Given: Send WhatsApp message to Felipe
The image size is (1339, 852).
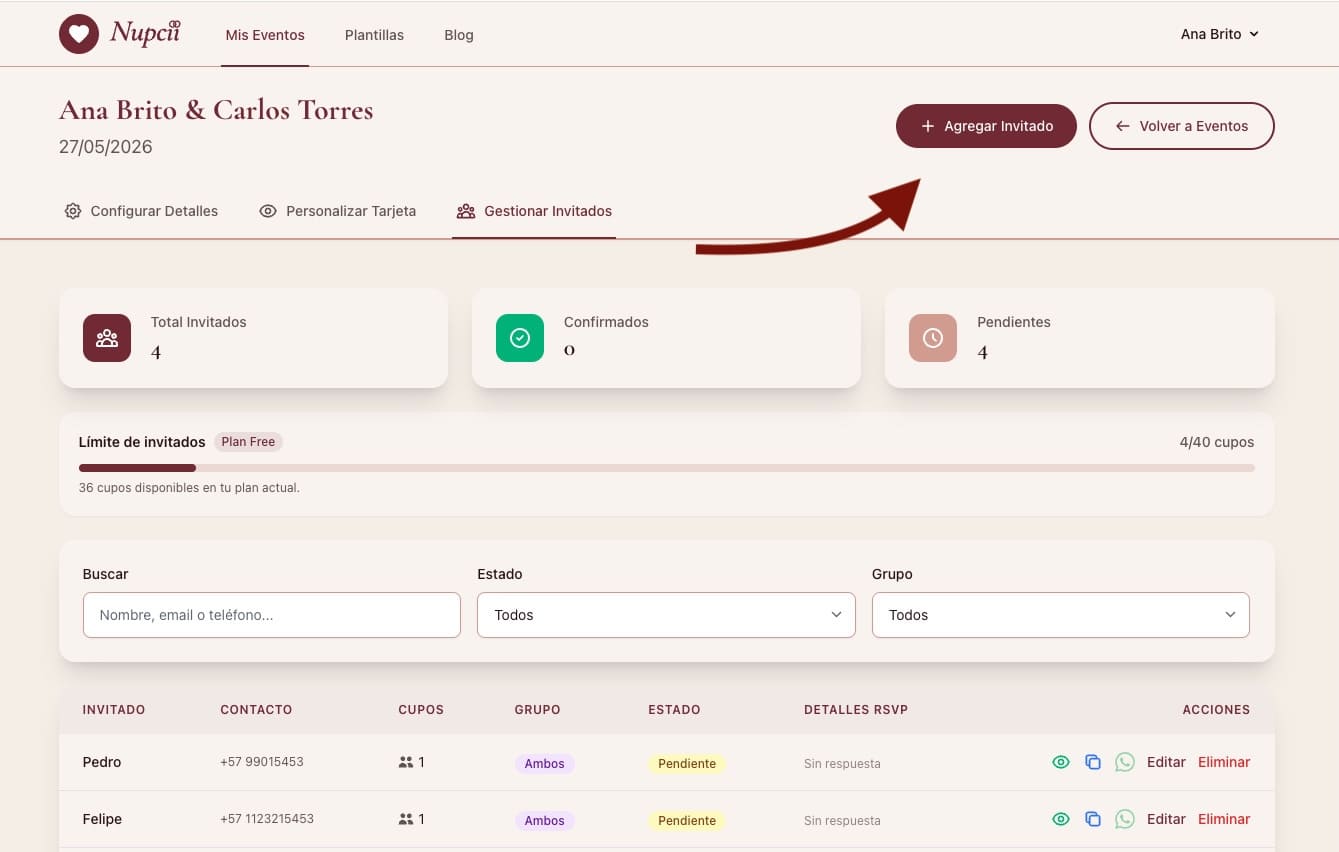Looking at the screenshot, I should [1125, 819].
